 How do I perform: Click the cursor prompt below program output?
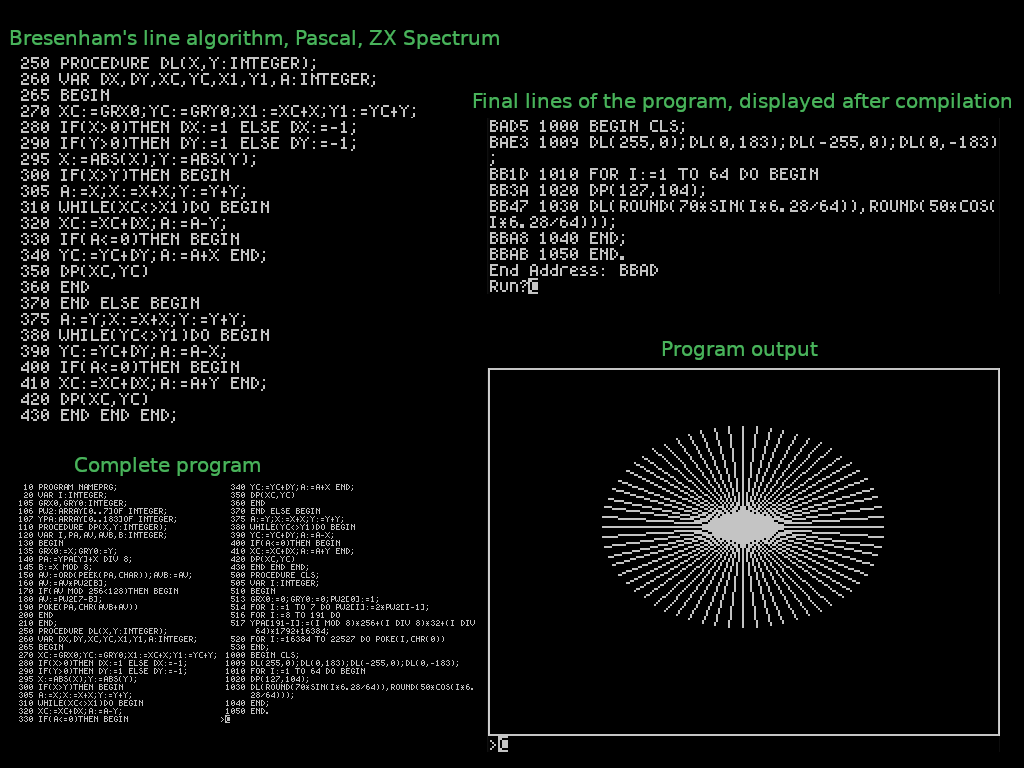point(503,744)
